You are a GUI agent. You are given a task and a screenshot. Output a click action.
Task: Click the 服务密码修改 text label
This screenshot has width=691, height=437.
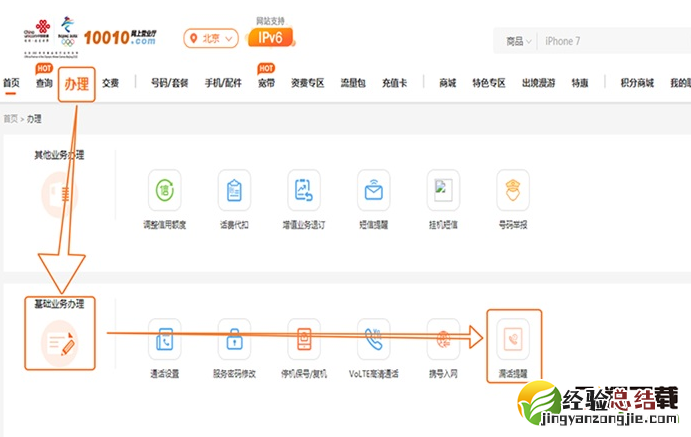pyautogui.click(x=234, y=374)
